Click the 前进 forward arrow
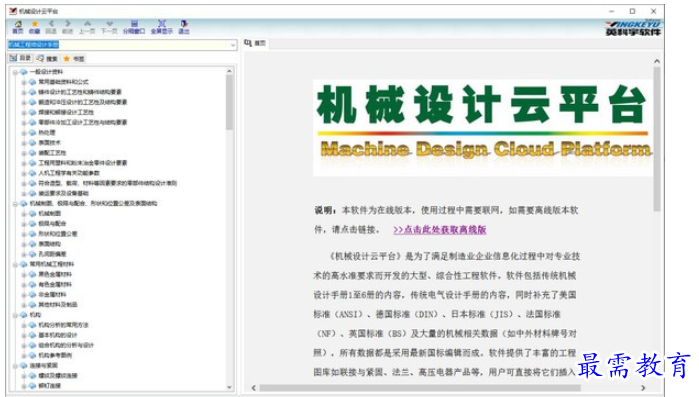Screen dimensions: 699x397 click(67, 27)
